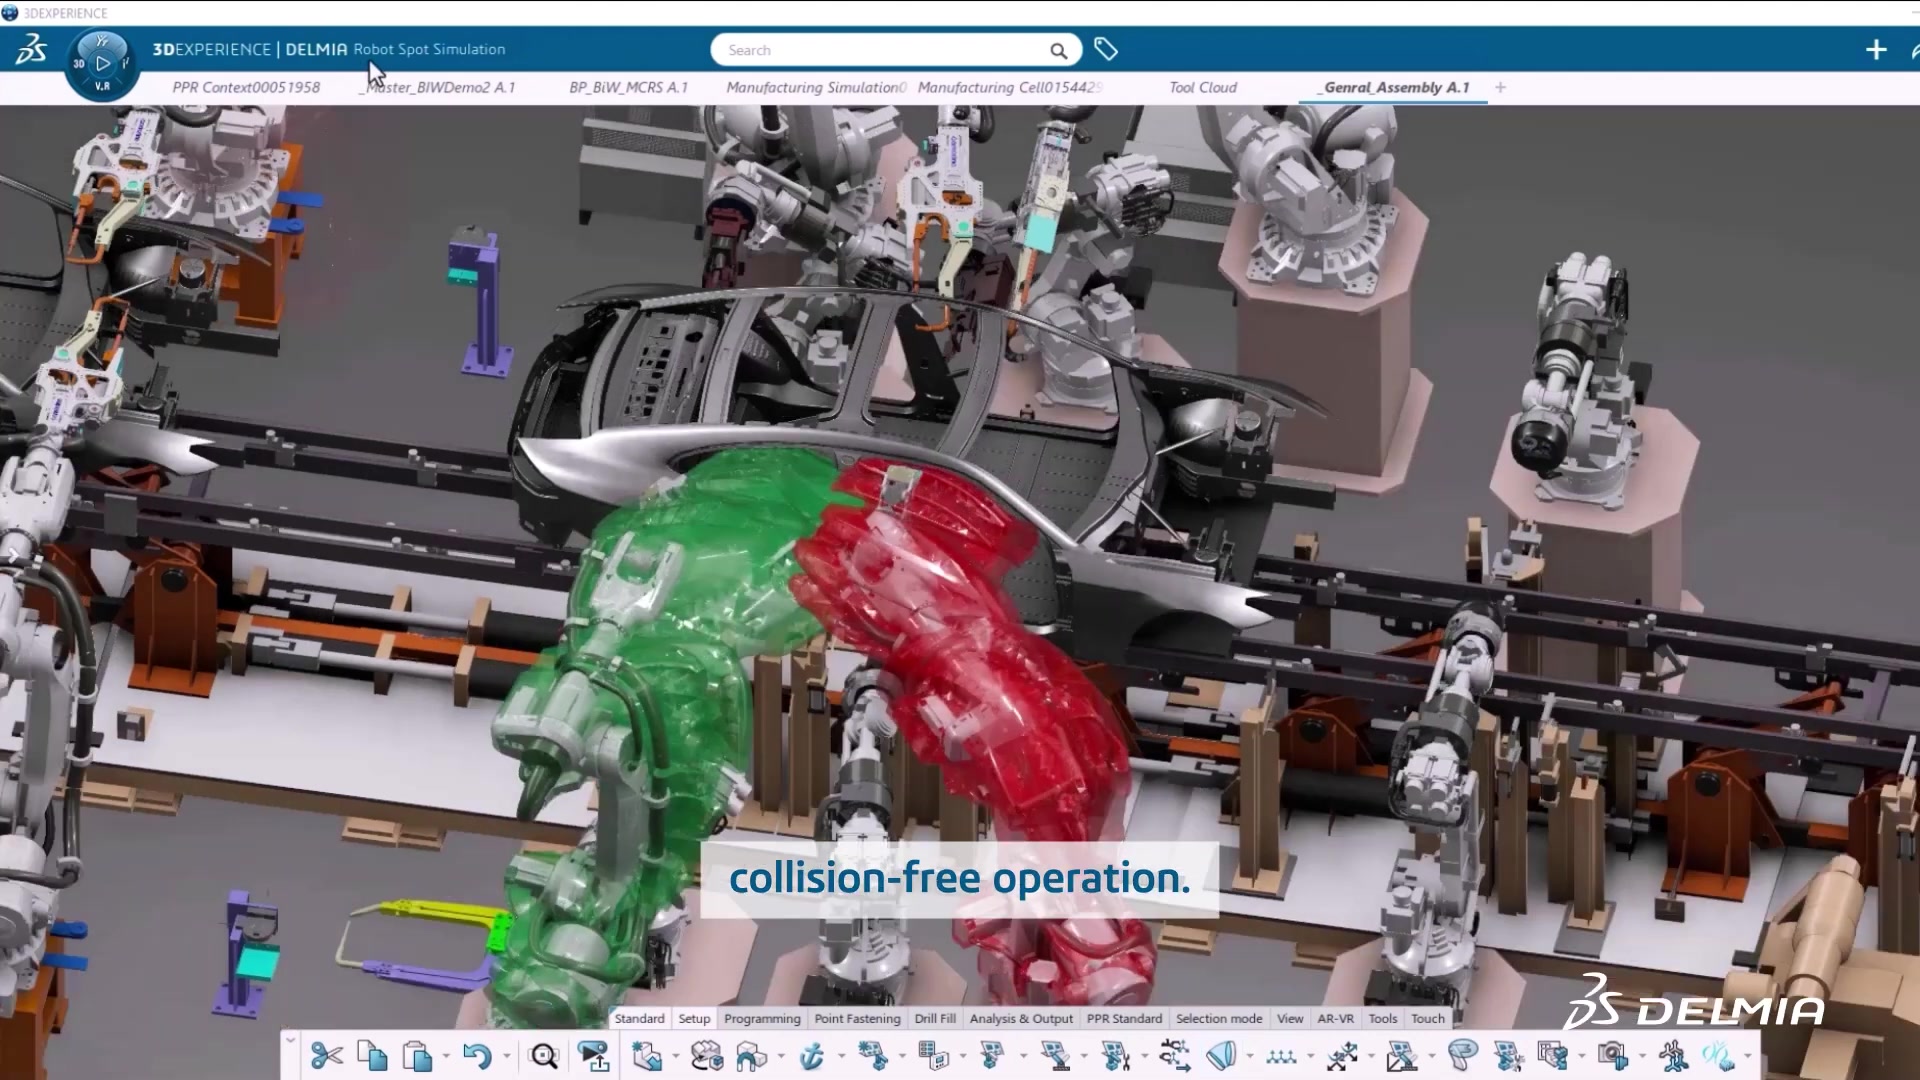Select the Genral_Assembly A.1 tab
1920x1080 pixels.
1394,87
